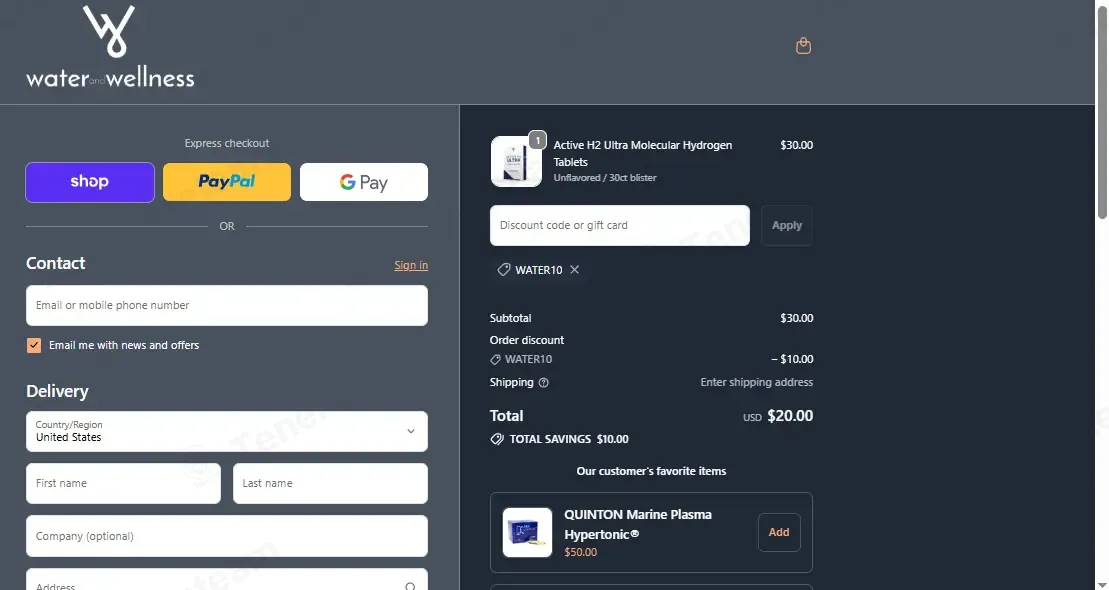
Task: Click the Our customer's favorite items heading
Action: 651,471
